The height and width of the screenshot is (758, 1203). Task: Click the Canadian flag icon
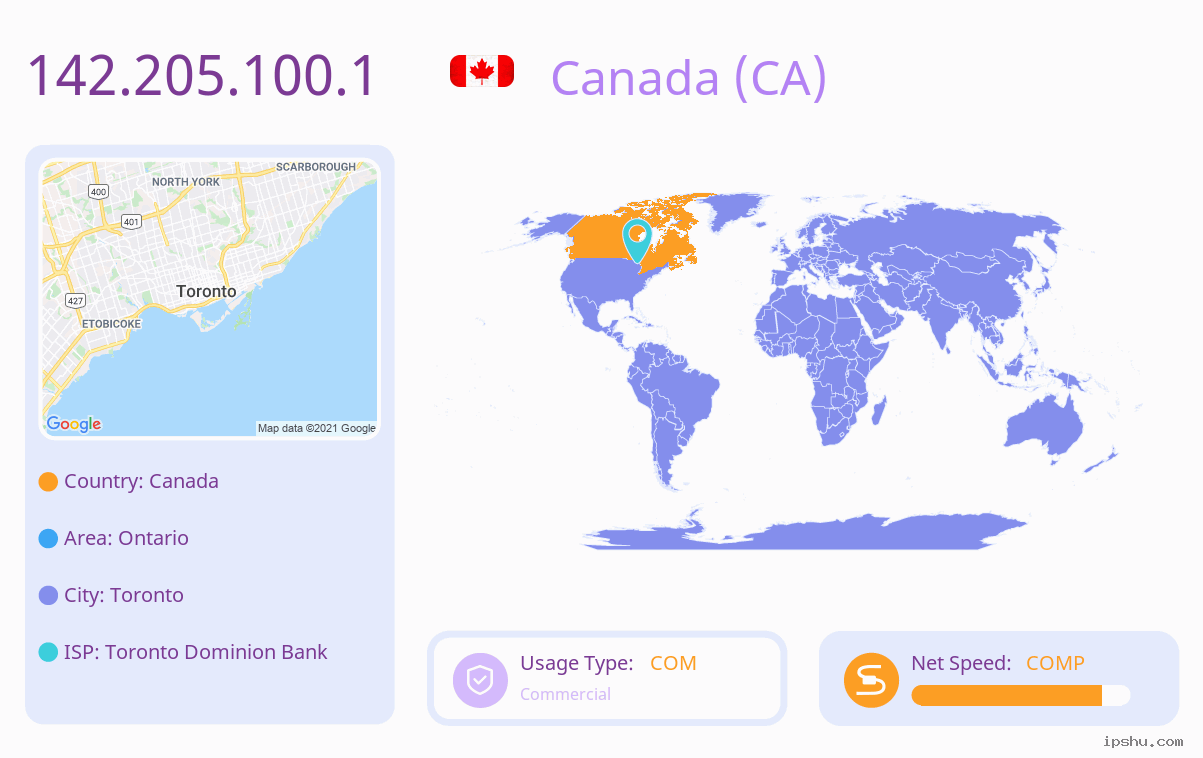pos(482,71)
